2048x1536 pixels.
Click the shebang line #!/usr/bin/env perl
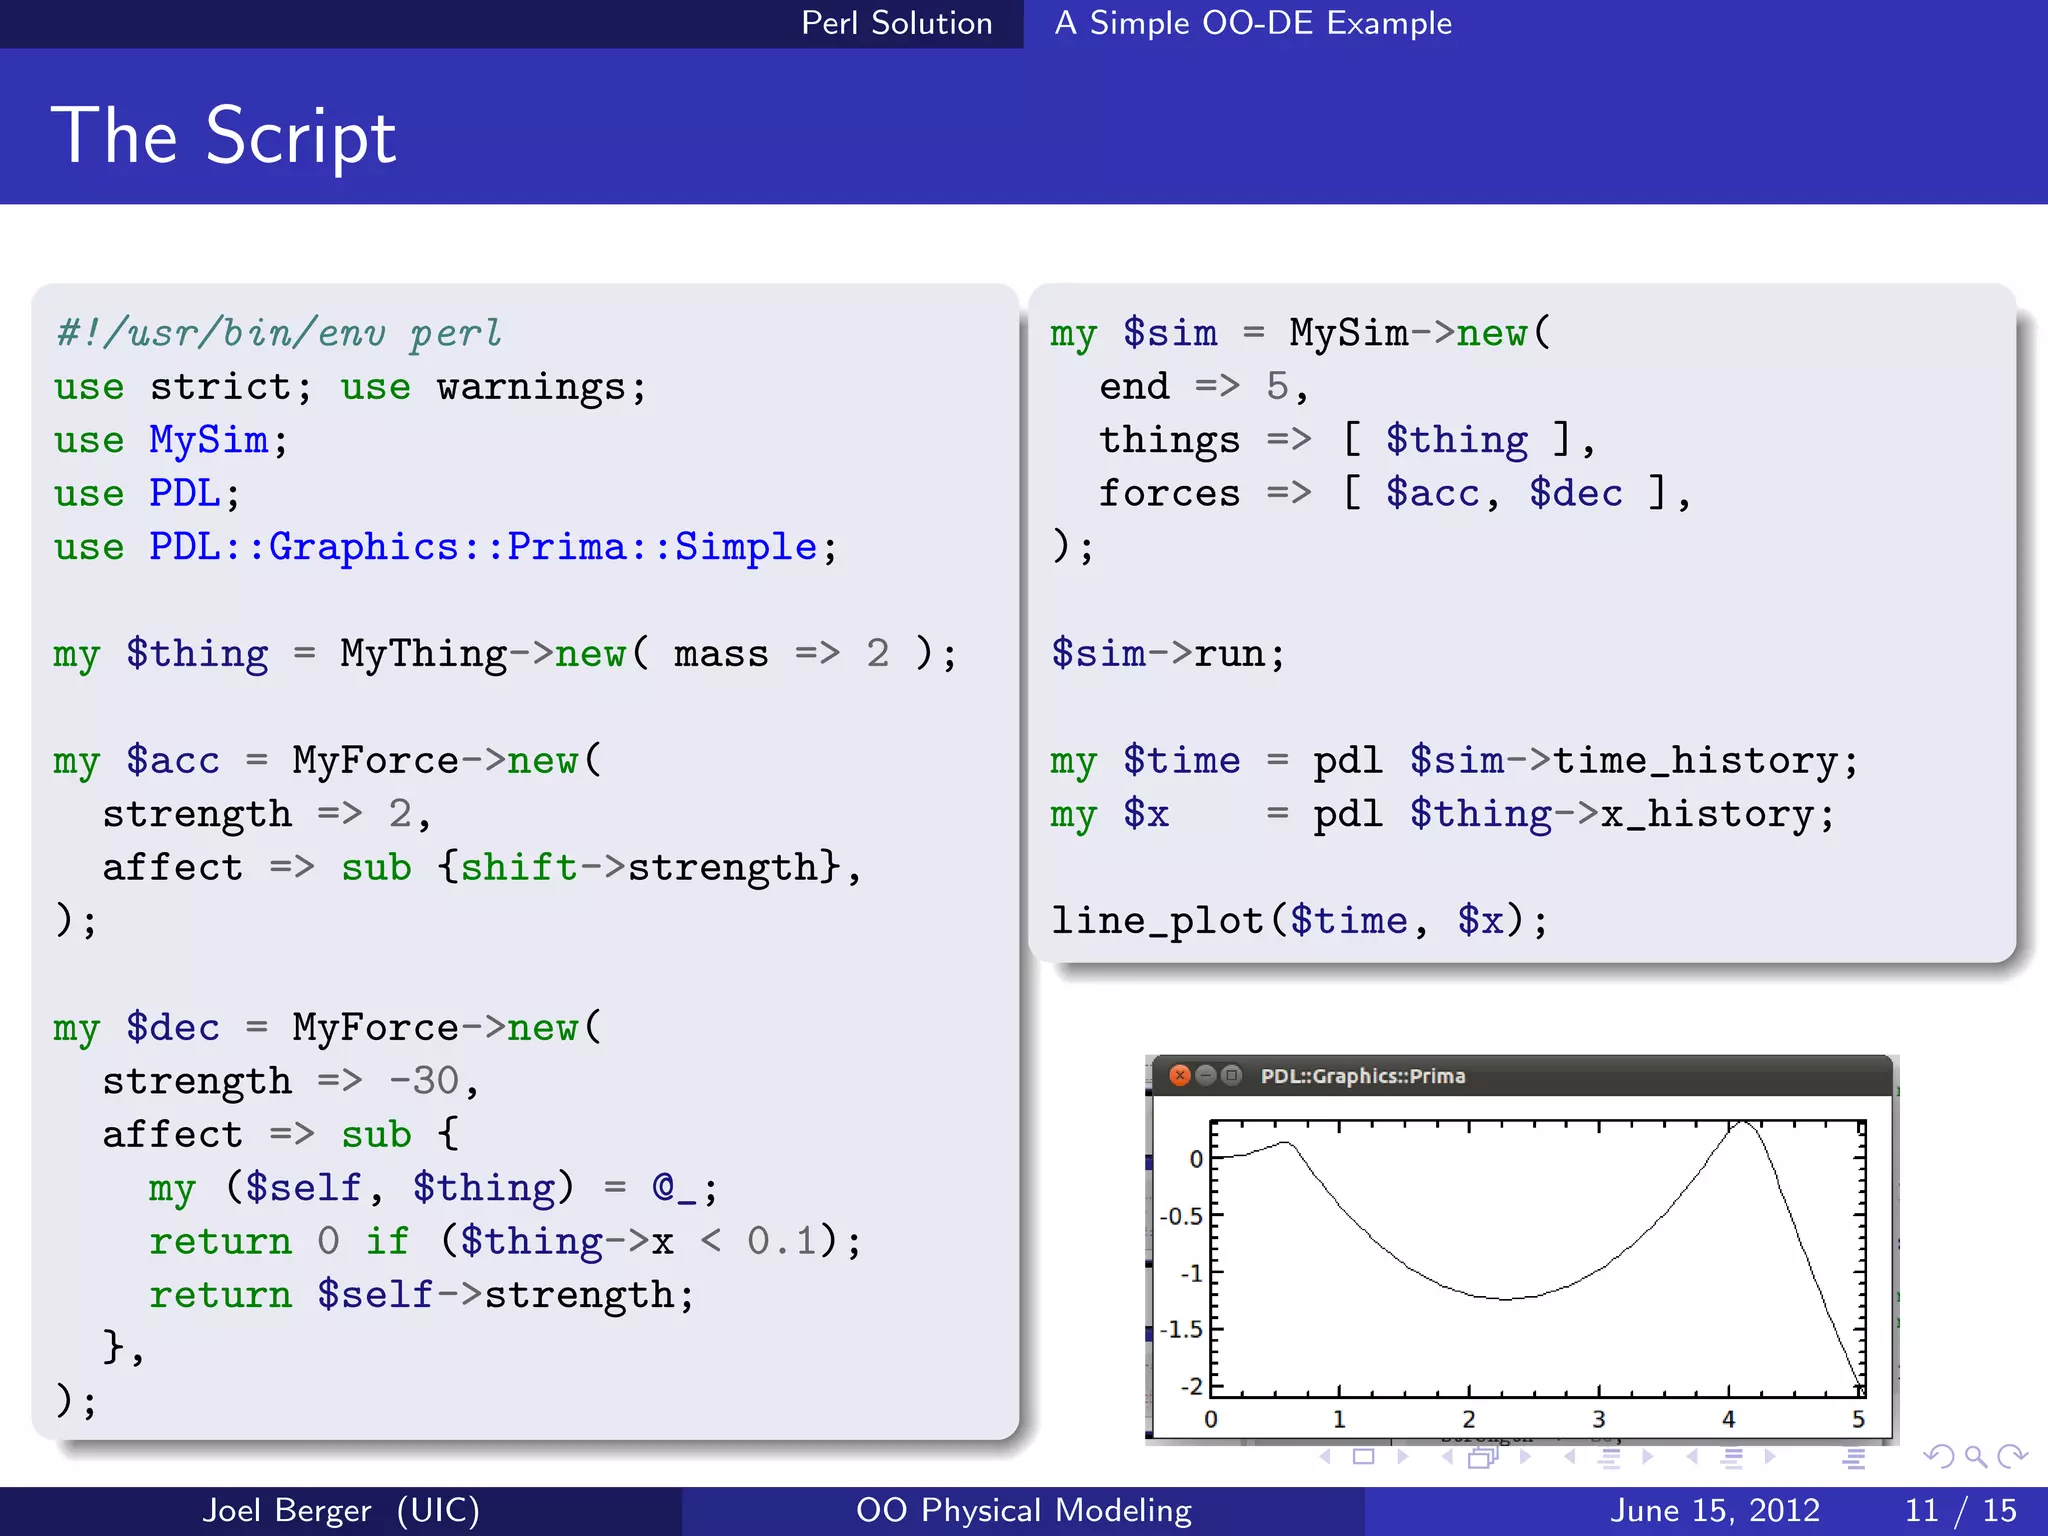click(279, 333)
